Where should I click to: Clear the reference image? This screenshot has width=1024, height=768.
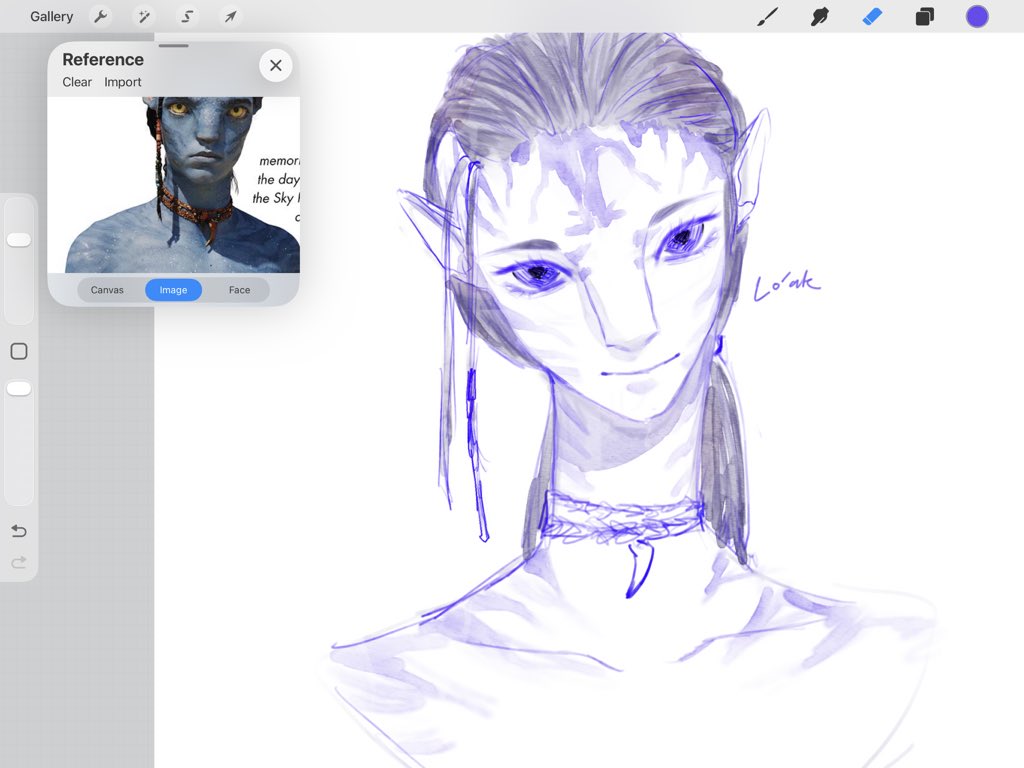pos(77,82)
